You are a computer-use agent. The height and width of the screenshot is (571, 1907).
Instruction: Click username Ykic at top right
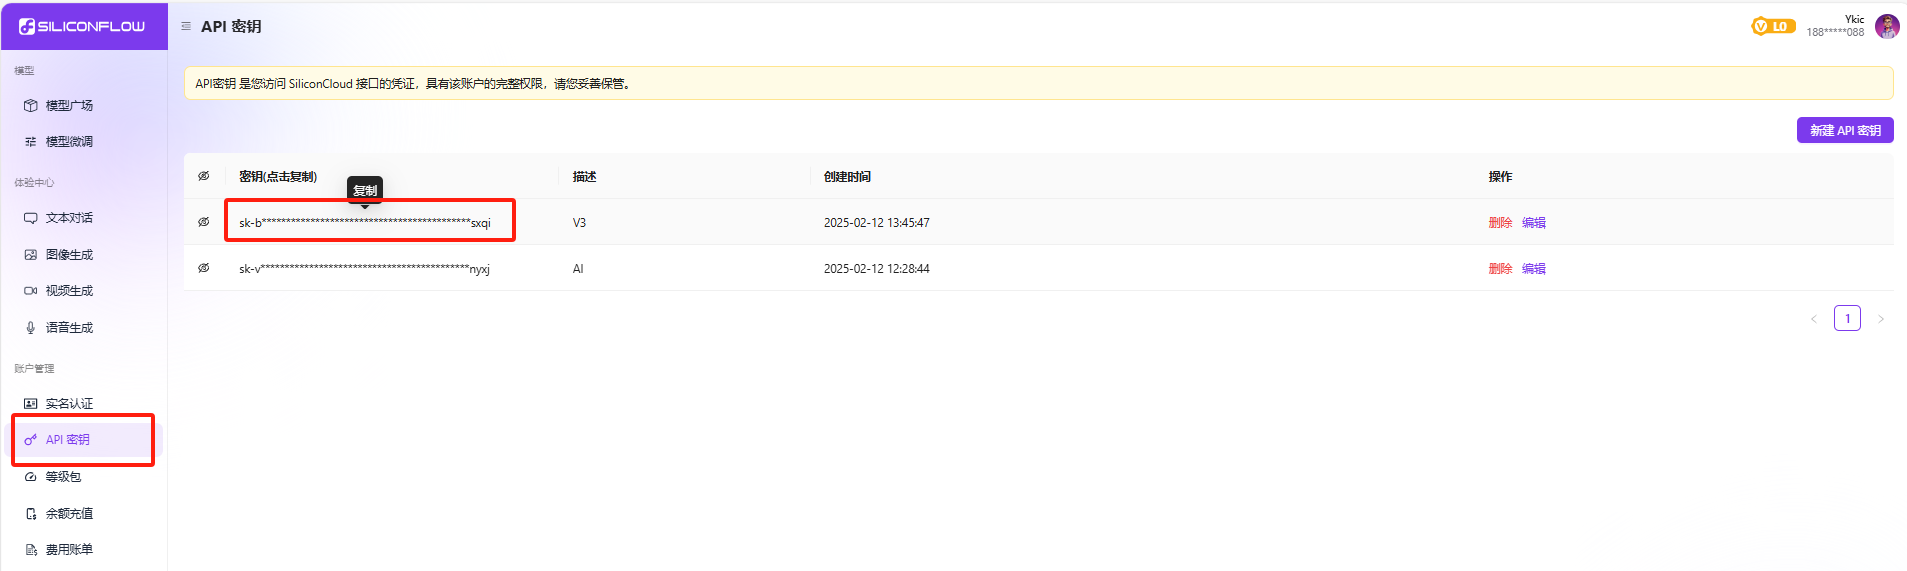pos(1854,19)
